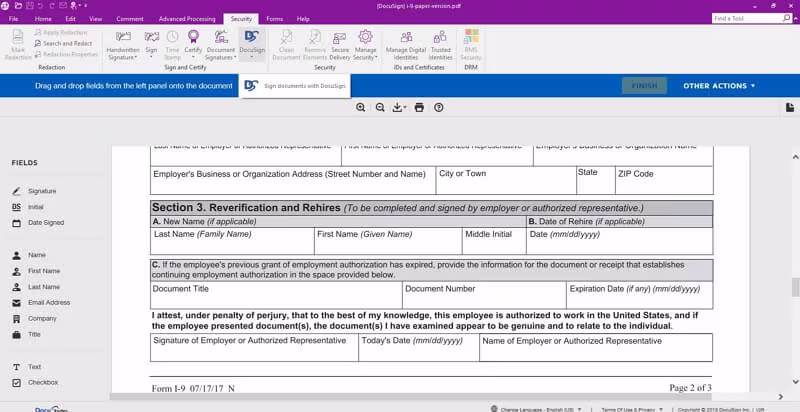The image size is (800, 412).
Task: Select the Email Address field
Action: (41, 303)
